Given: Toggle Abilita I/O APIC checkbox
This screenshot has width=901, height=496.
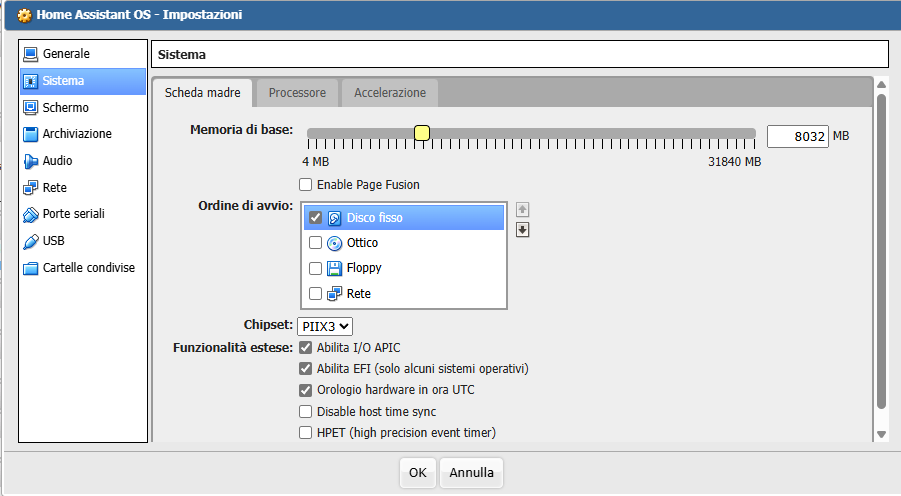Looking at the screenshot, I should 306,348.
